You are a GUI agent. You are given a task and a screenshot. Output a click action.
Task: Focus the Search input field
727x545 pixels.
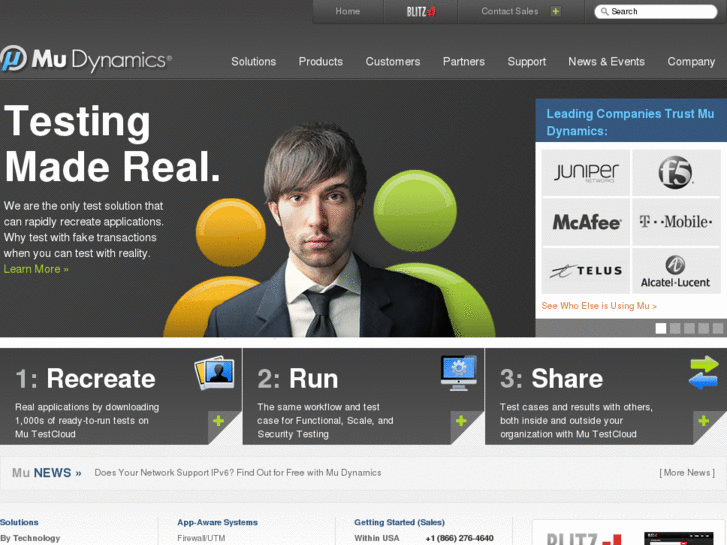(655, 12)
